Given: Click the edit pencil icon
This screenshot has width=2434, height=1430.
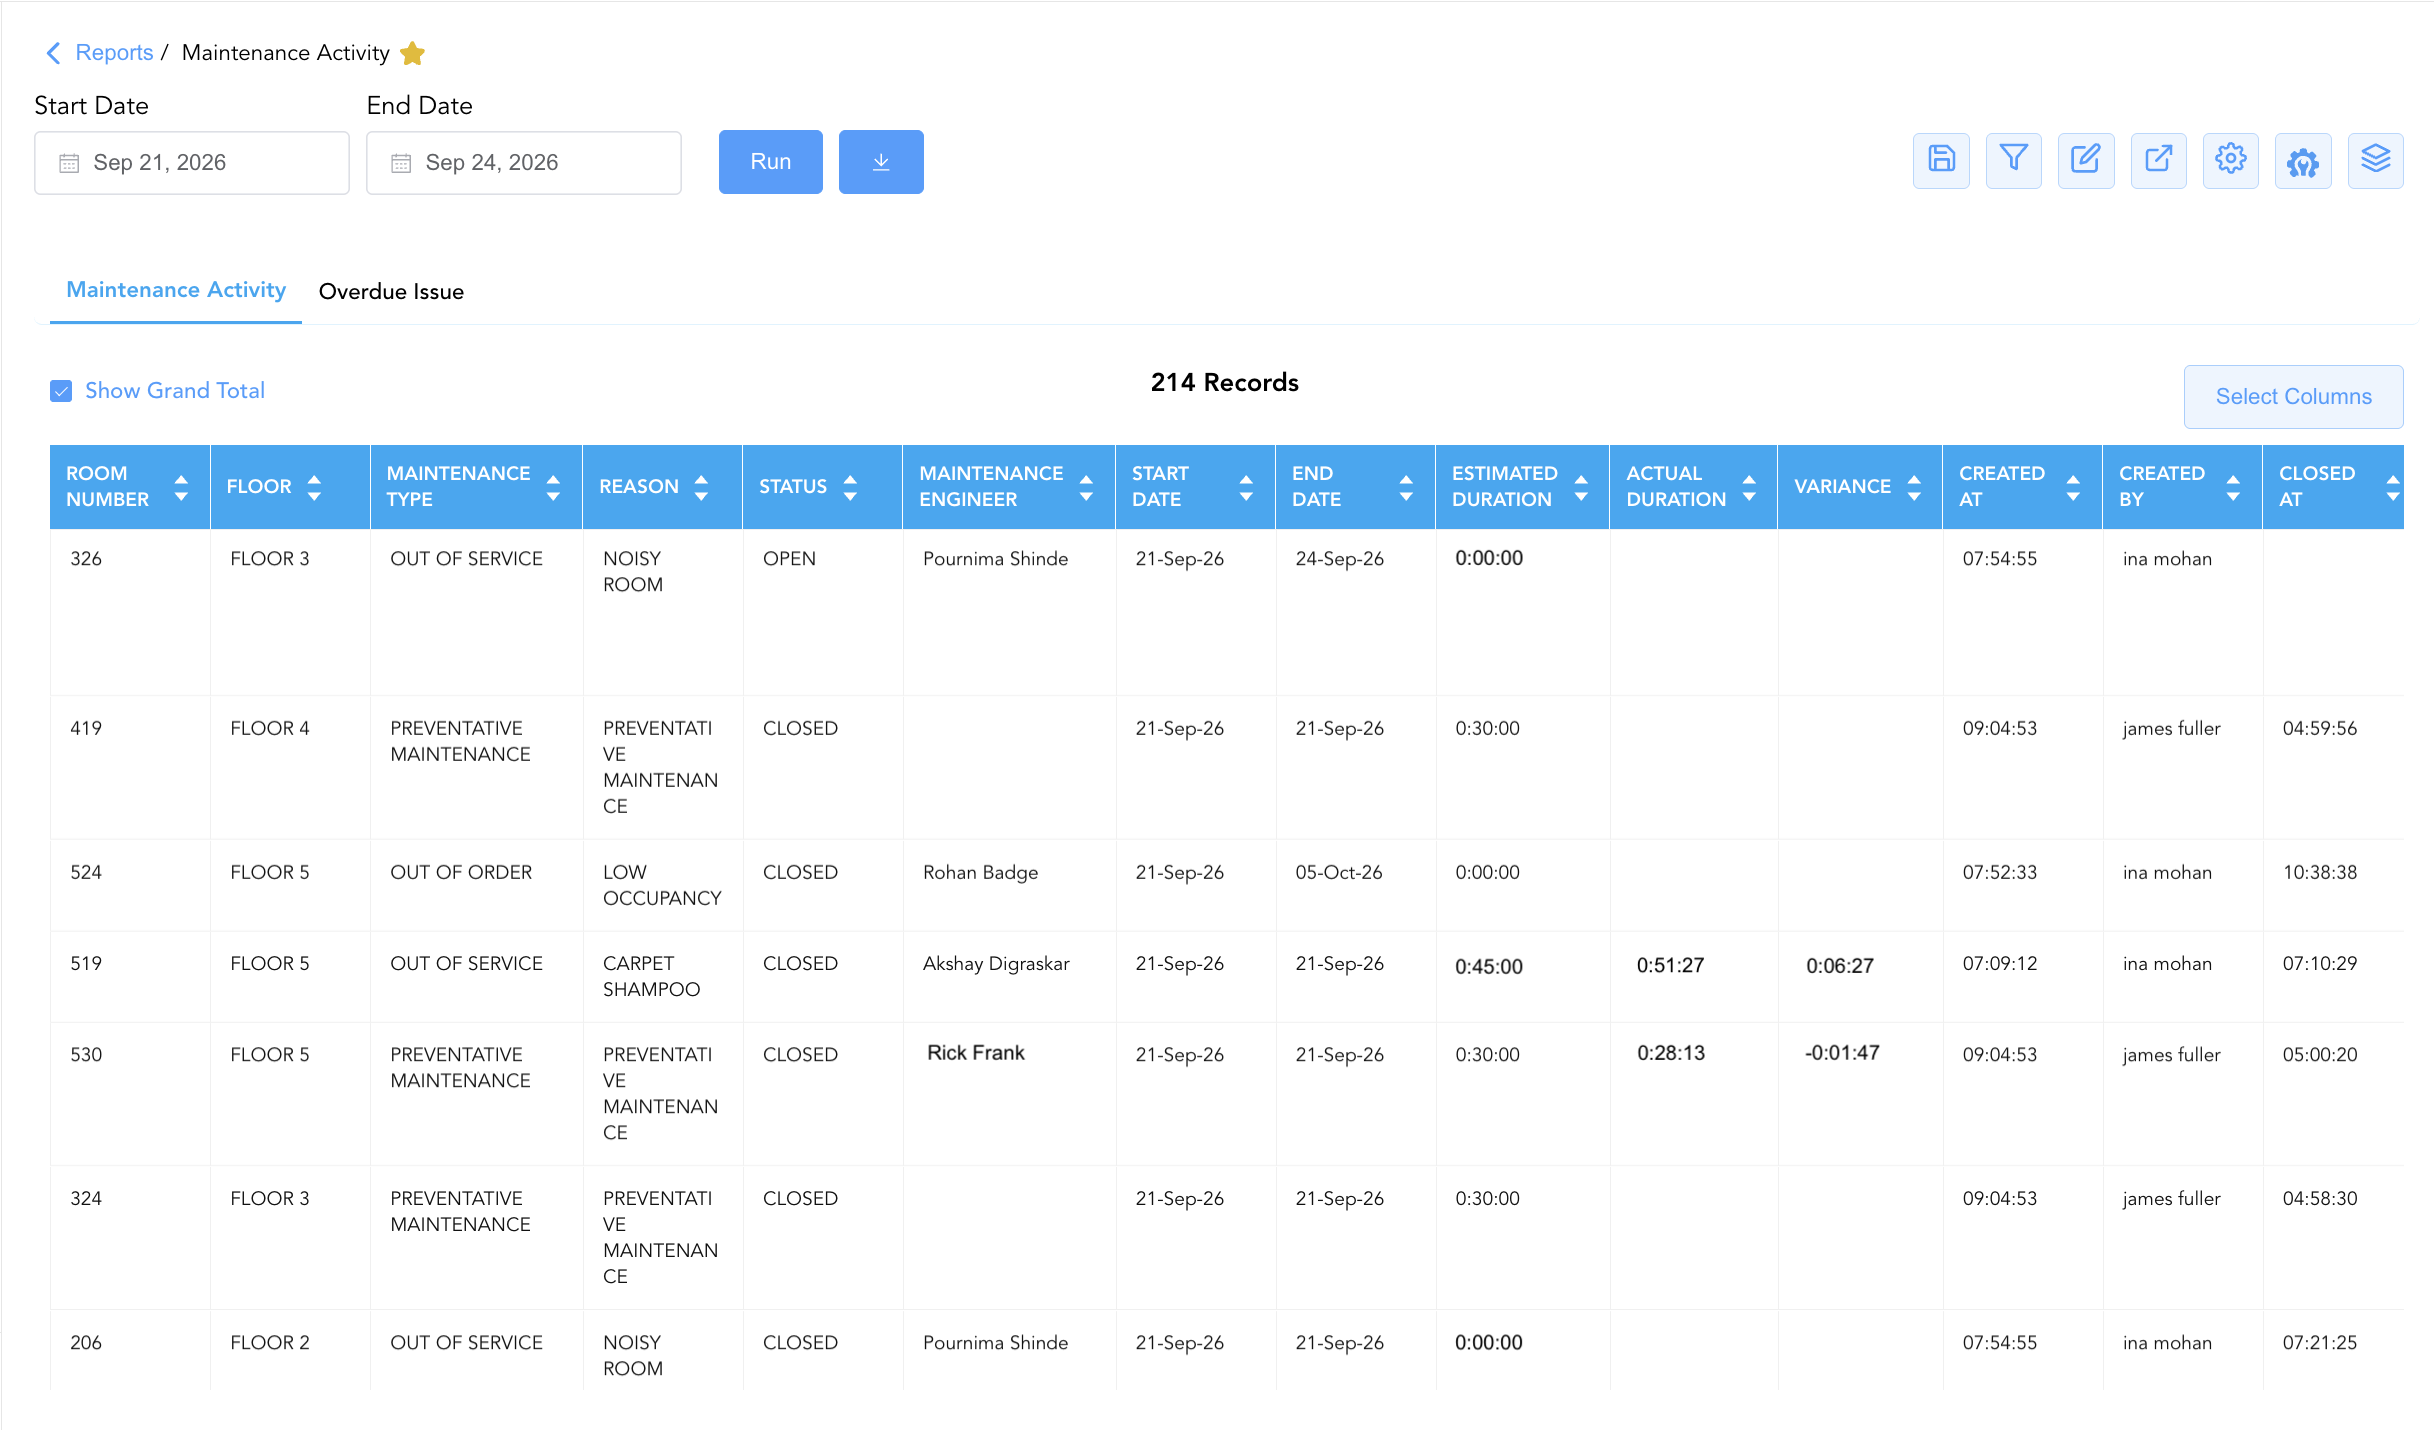Looking at the screenshot, I should 2086,160.
